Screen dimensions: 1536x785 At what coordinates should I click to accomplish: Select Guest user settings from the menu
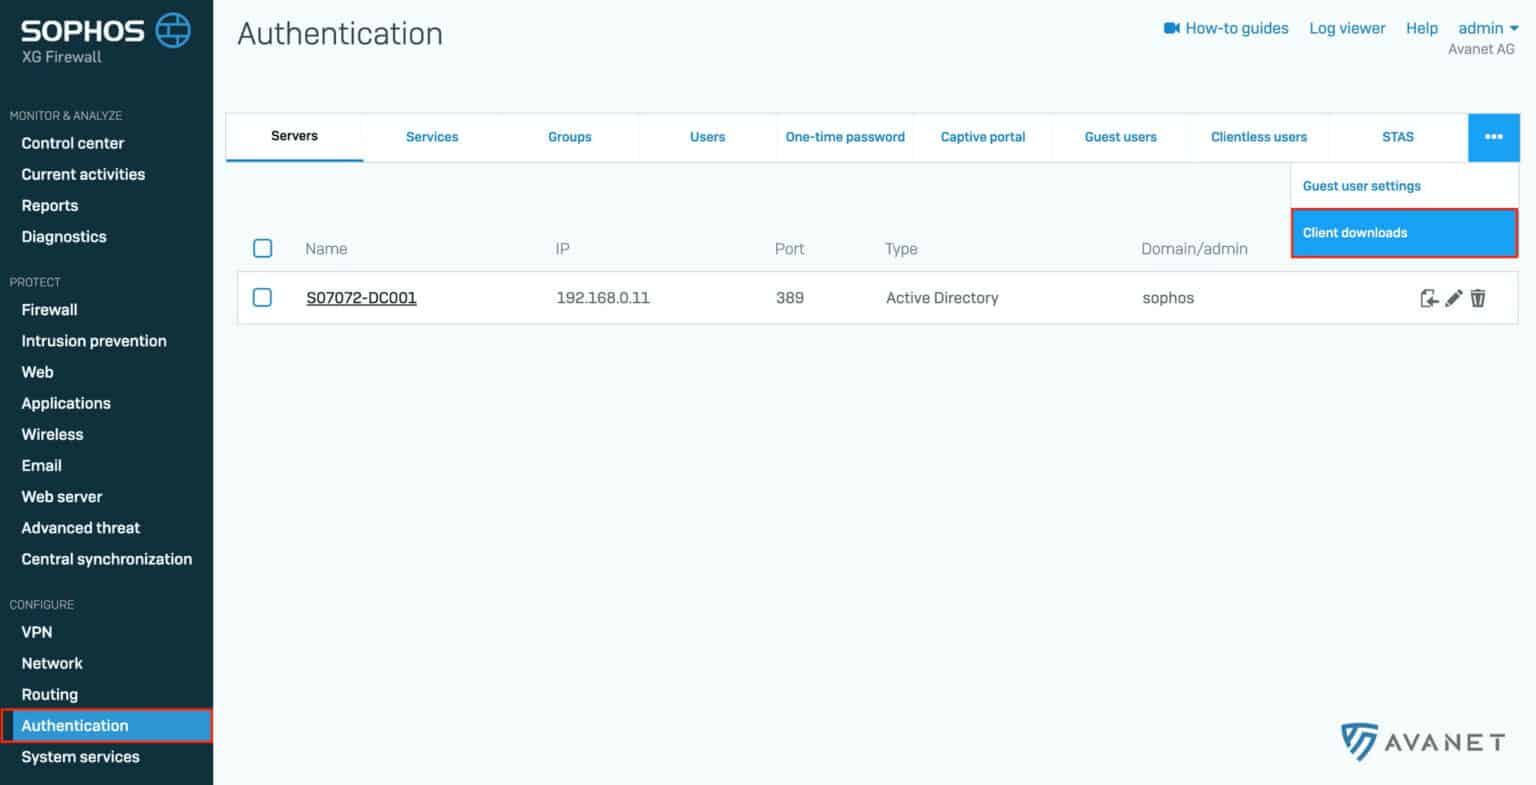[x=1361, y=185]
